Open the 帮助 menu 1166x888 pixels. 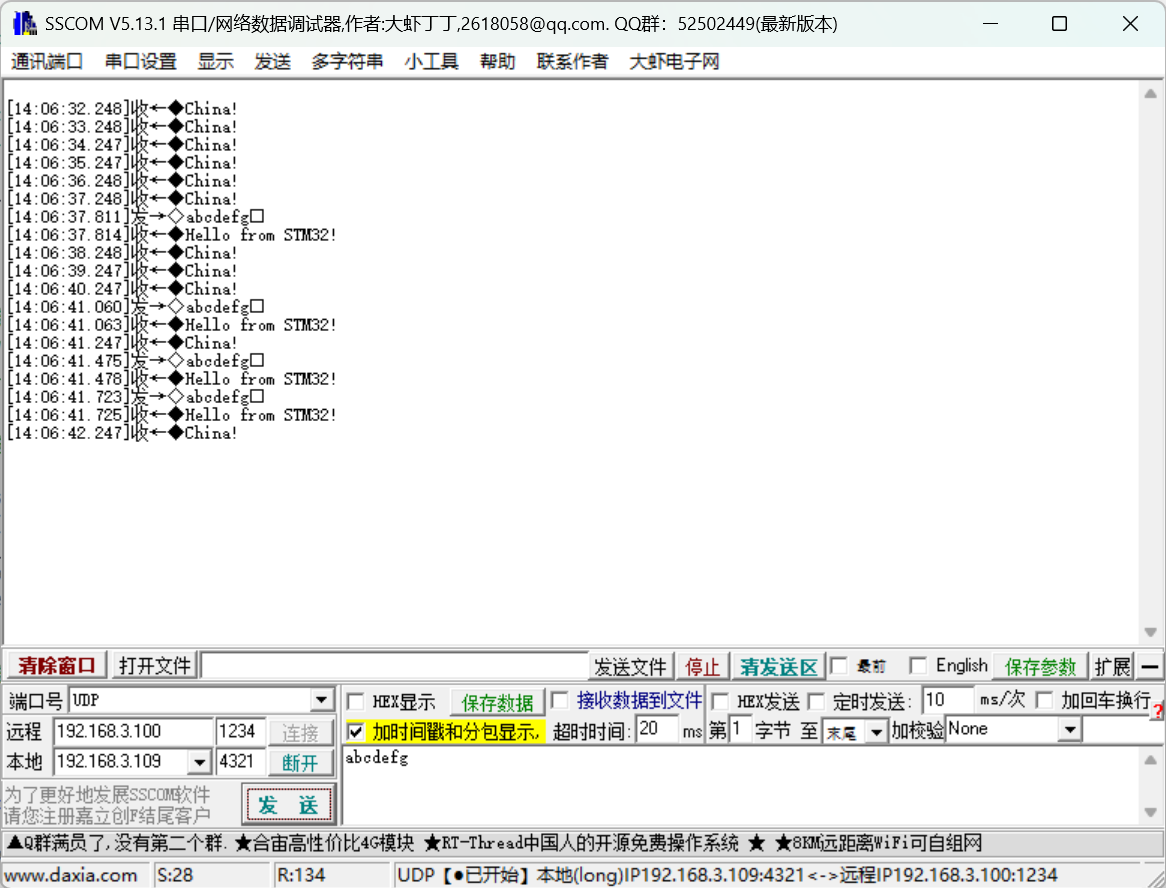point(497,62)
